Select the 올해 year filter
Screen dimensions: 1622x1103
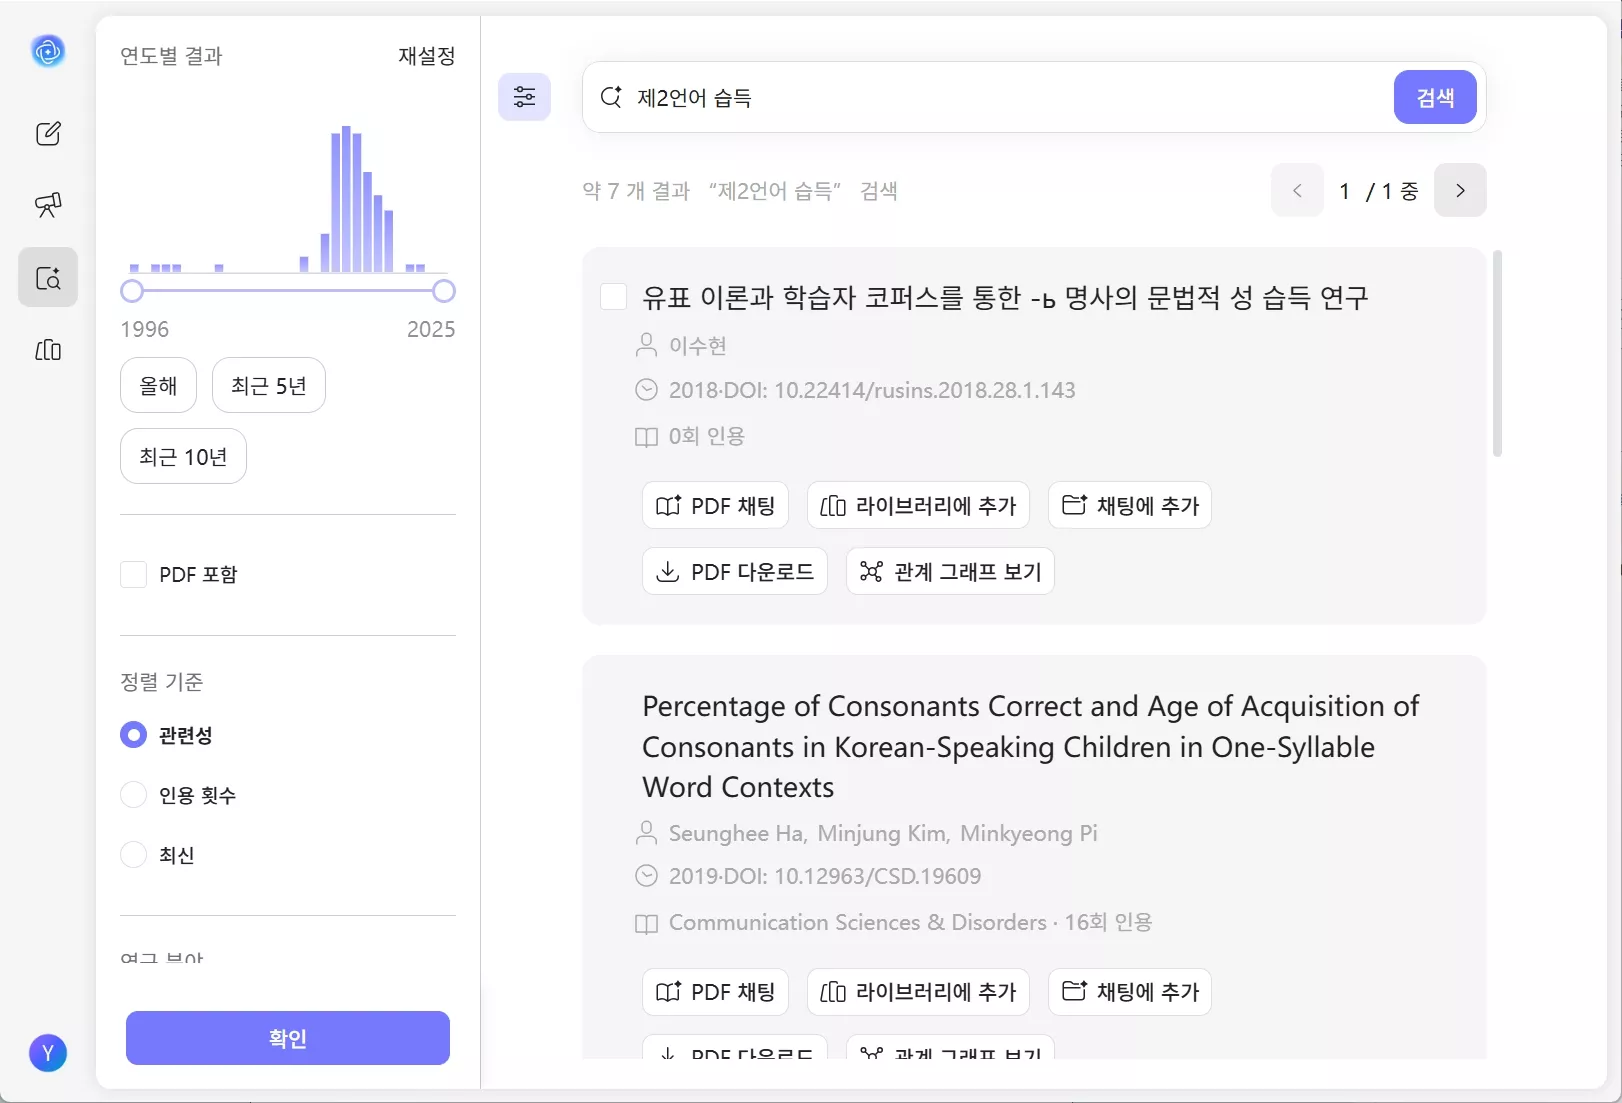click(x=157, y=384)
